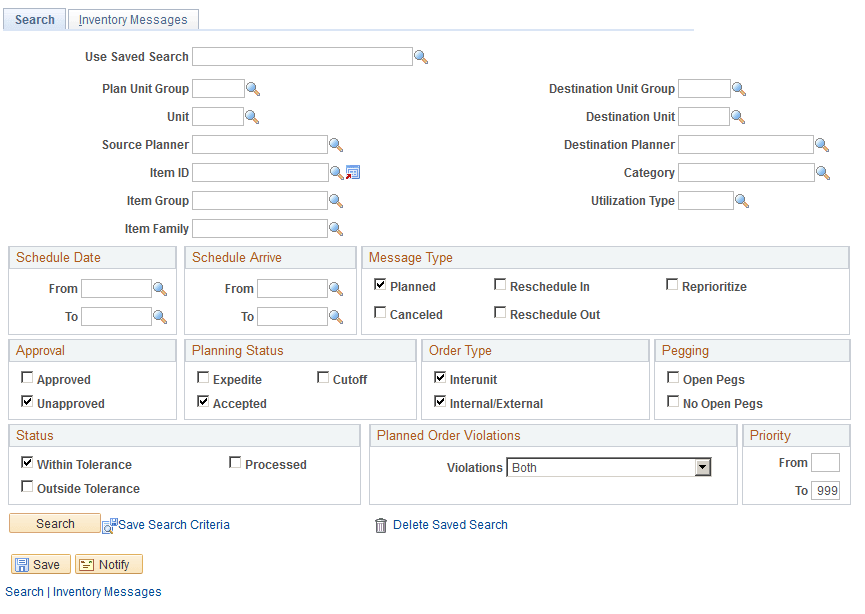
Task: Open the Item ID lookup magnifier
Action: [x=336, y=172]
